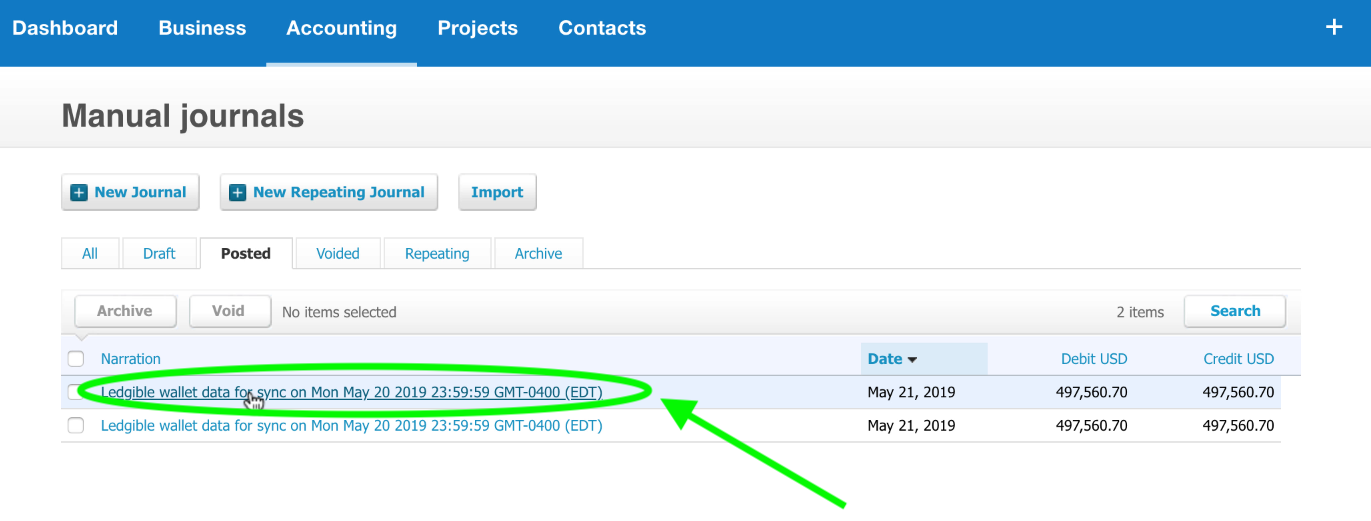
Task: Switch to the Draft tab
Action: (159, 253)
